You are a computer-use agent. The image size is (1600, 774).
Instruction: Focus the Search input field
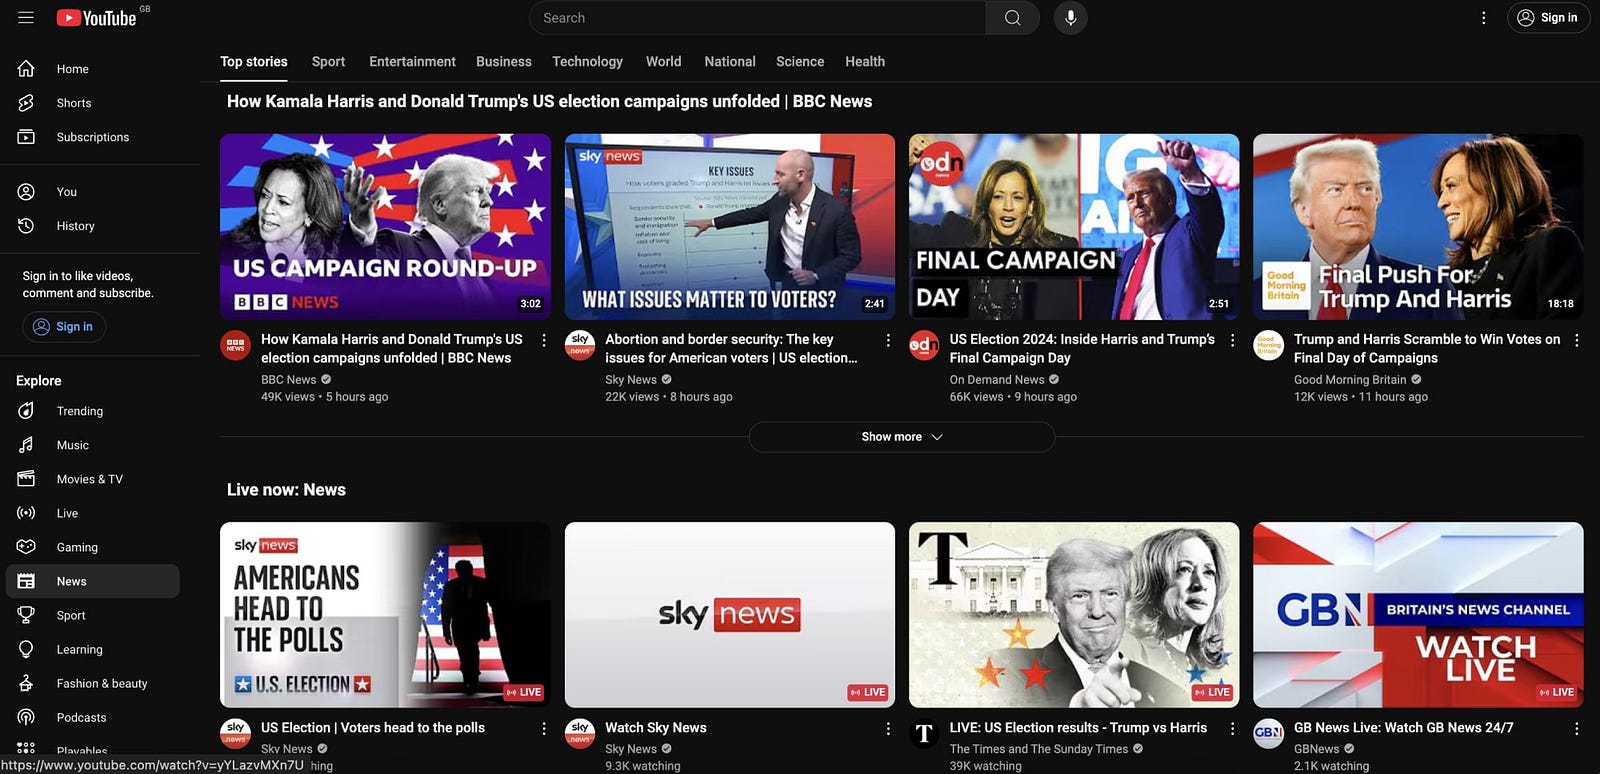[x=757, y=18]
